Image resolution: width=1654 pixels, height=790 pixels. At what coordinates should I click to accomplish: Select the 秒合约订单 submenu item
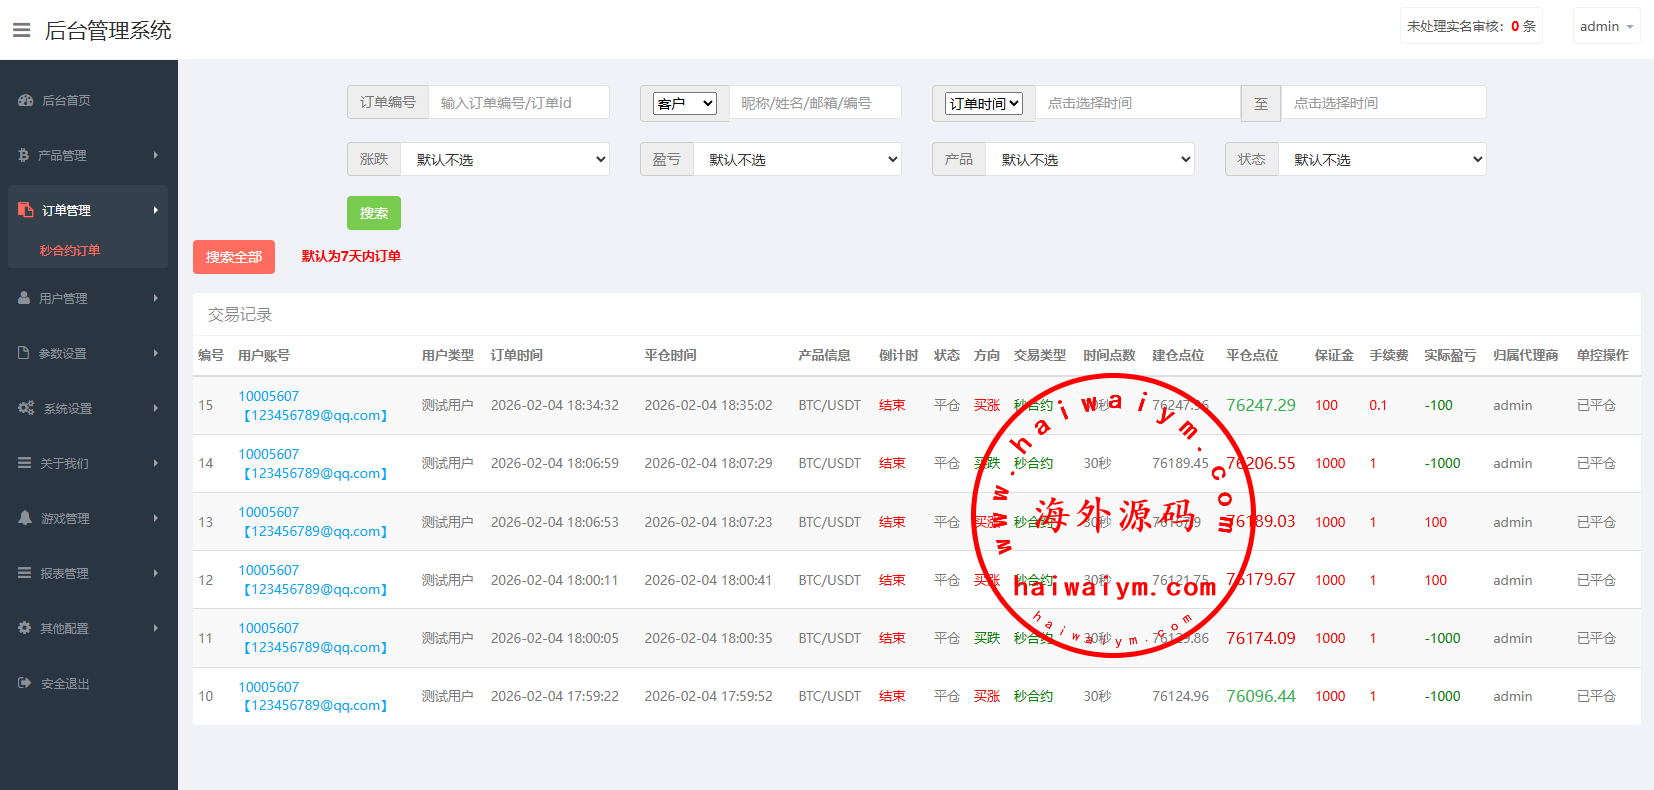70,250
